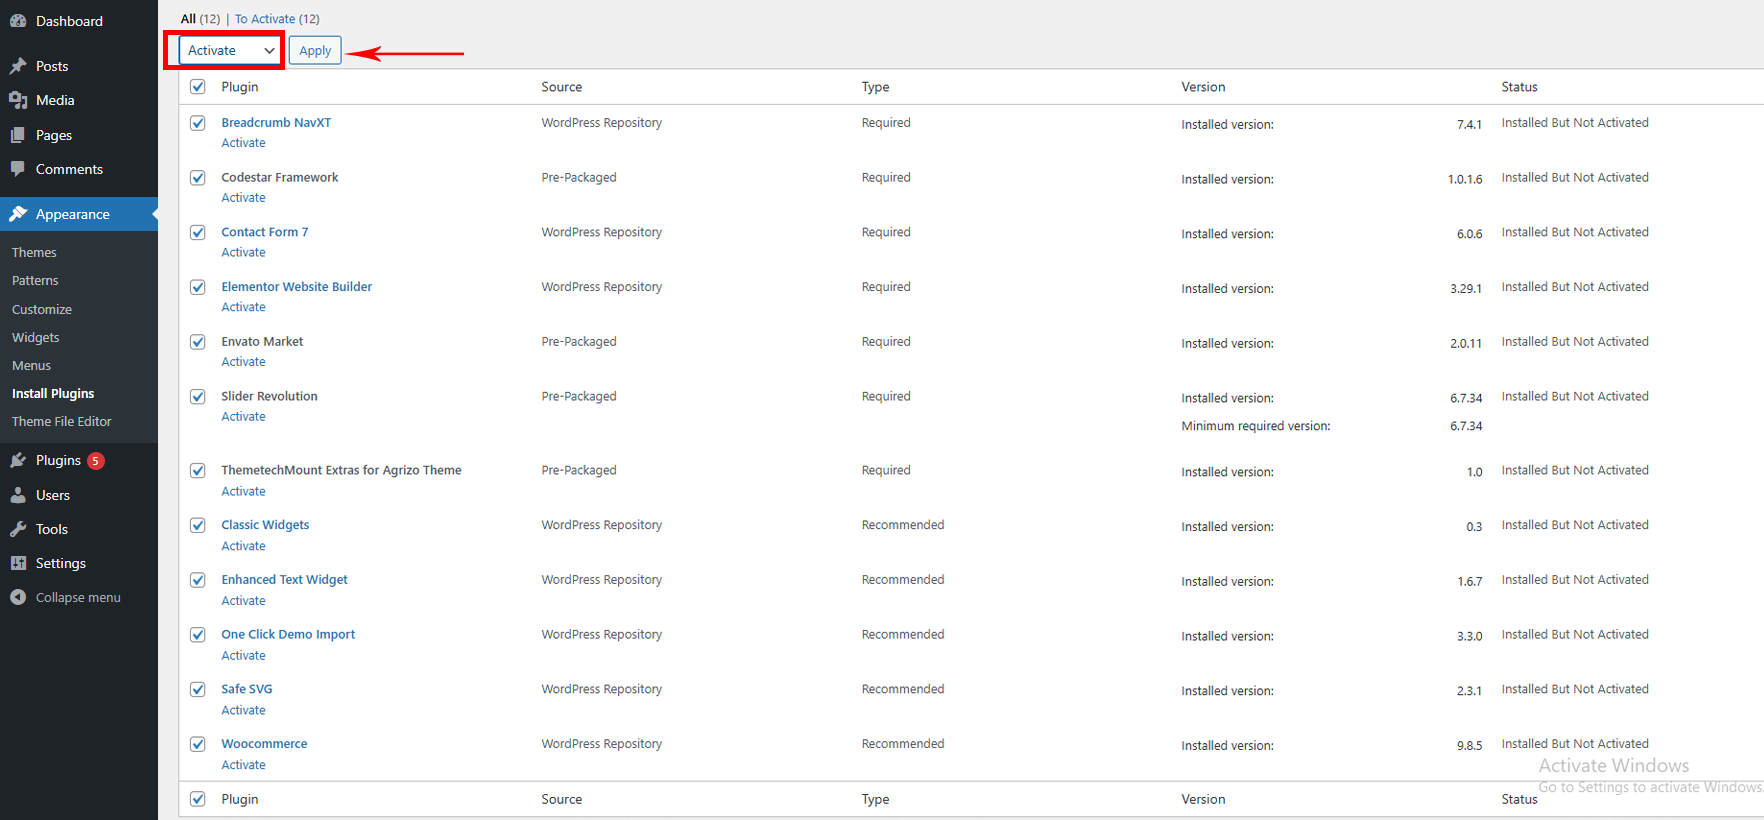The height and width of the screenshot is (820, 1764).
Task: Open Install Plugins submenu item
Action: pyautogui.click(x=53, y=393)
